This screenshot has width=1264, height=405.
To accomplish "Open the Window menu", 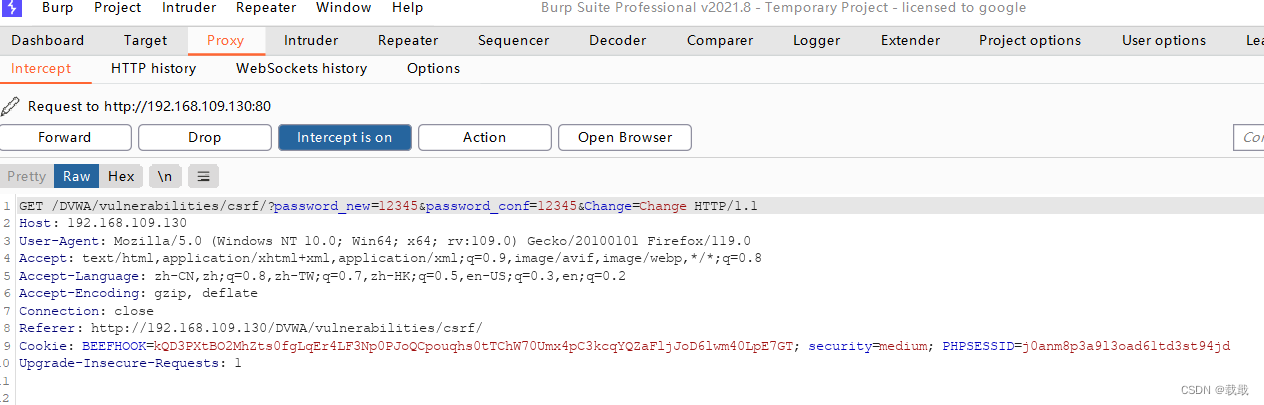I will tap(344, 8).
